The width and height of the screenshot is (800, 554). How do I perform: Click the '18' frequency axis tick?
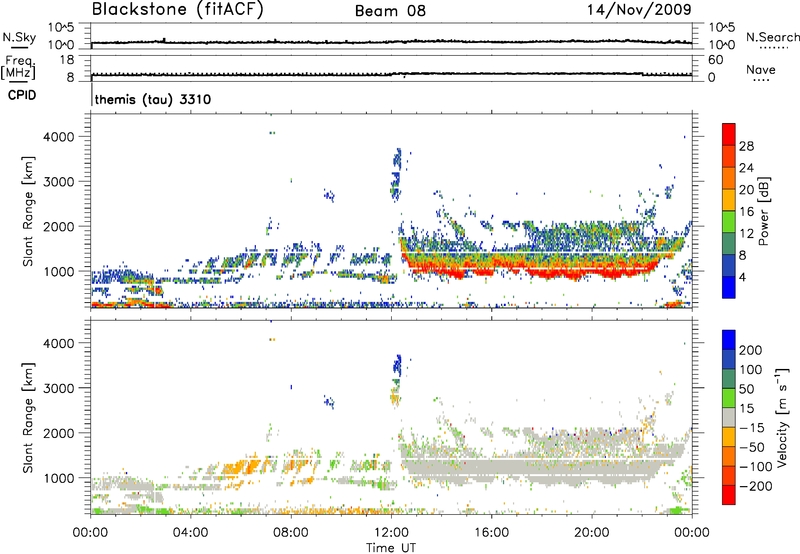(67, 60)
